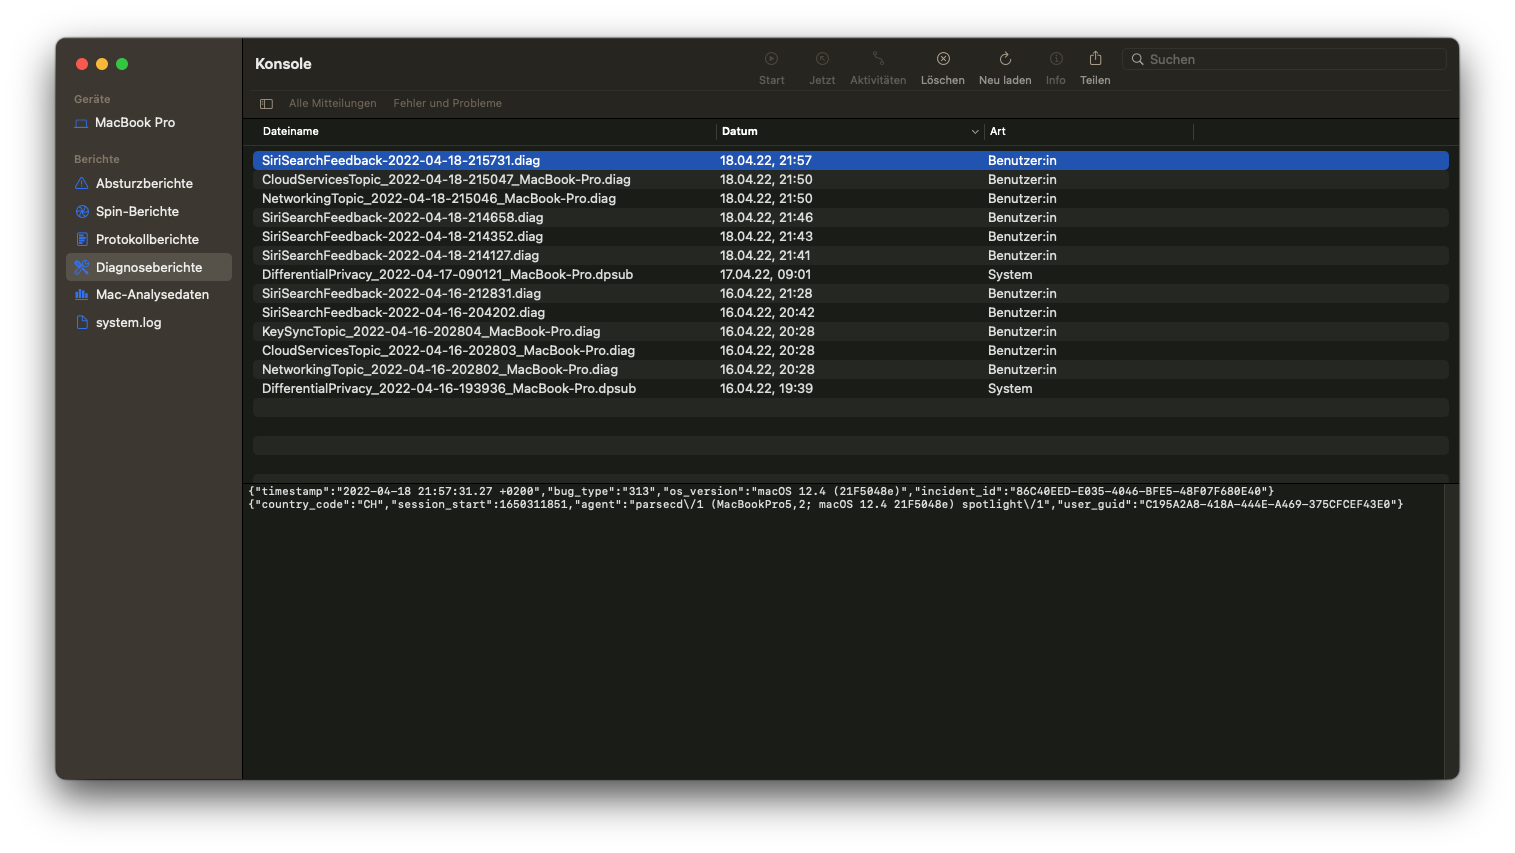
Task: Click the Jetzt toolbar icon
Action: 822,59
